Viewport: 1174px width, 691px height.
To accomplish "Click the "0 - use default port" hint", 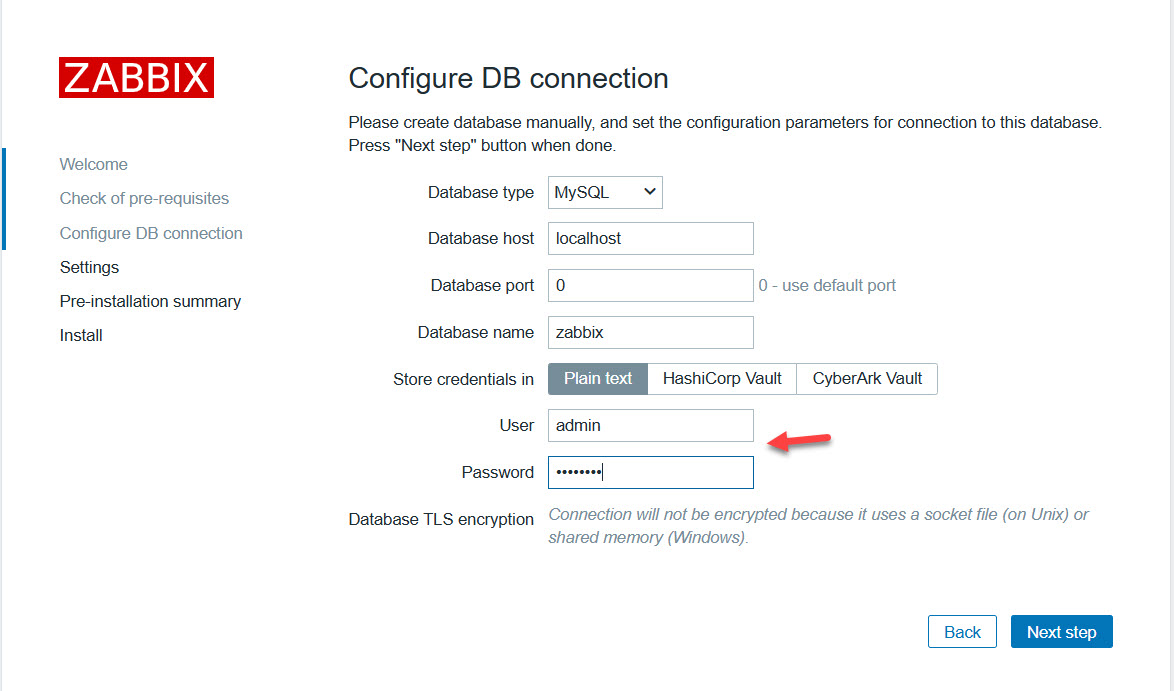I will [827, 285].
